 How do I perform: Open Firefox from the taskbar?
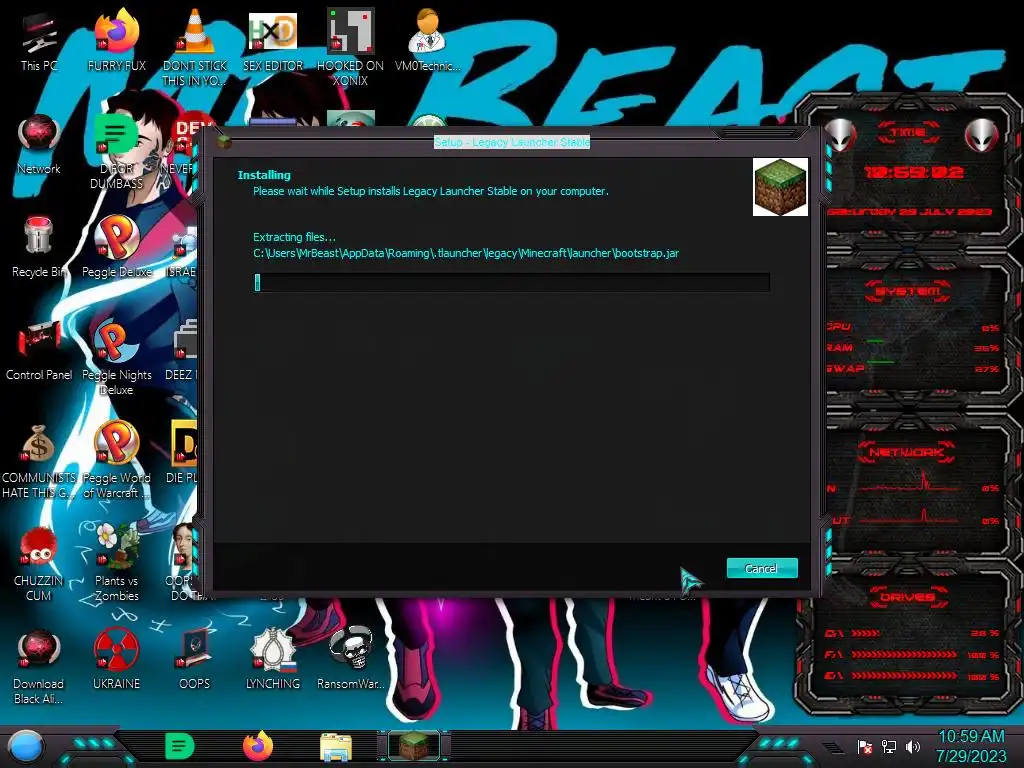click(x=258, y=746)
